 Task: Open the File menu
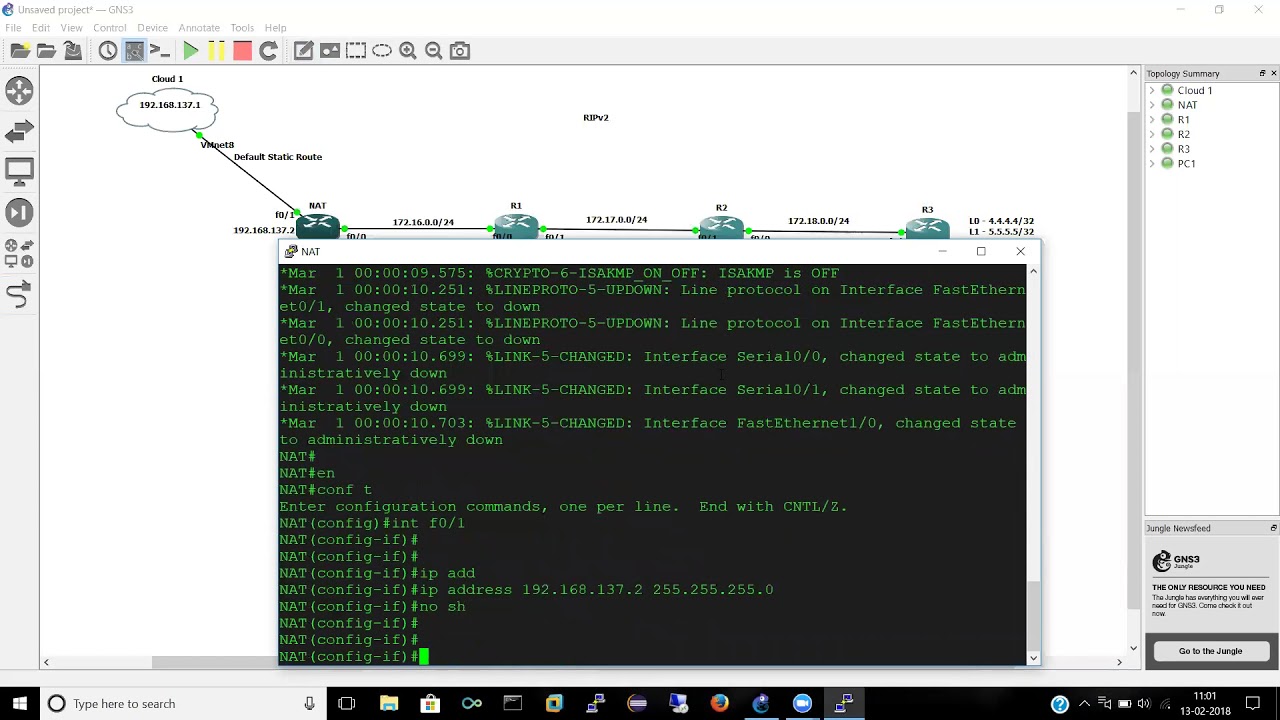point(13,27)
